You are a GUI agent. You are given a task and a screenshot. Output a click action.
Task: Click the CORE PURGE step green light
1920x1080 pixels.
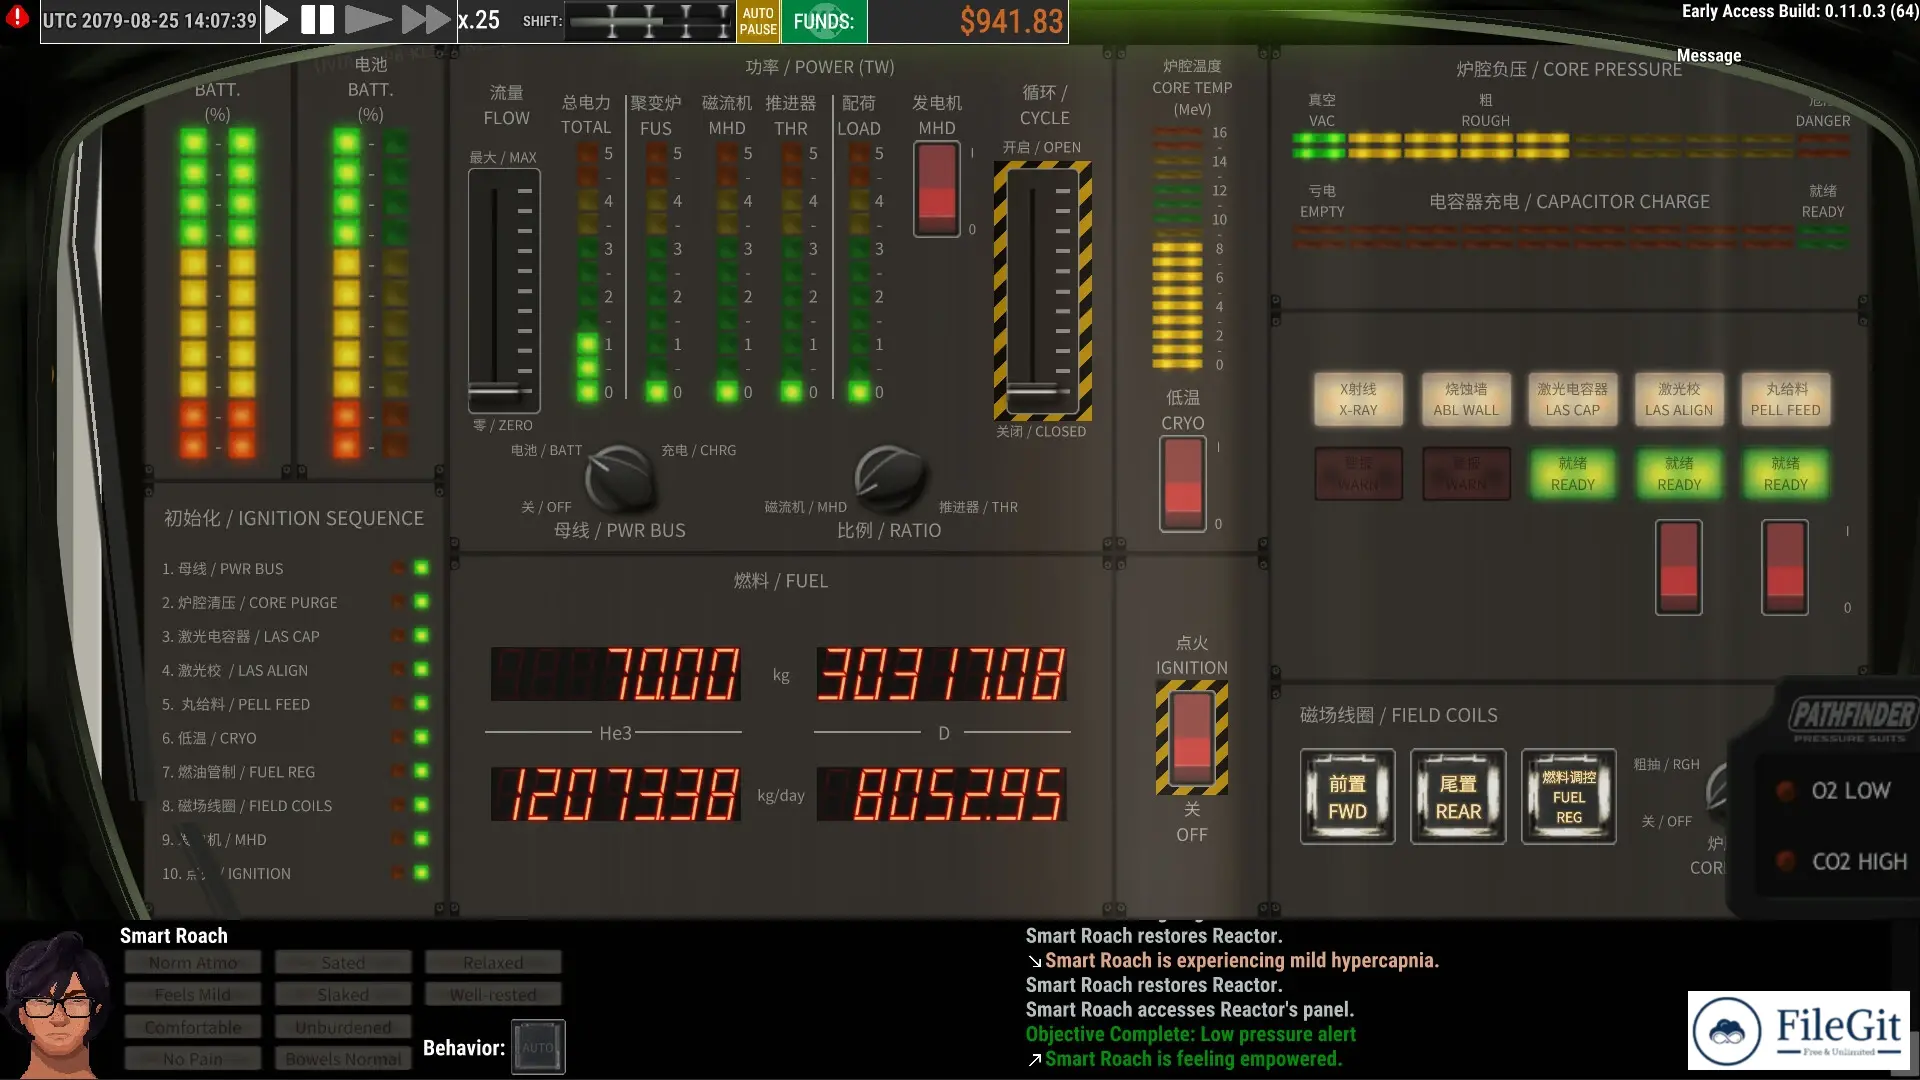pos(421,602)
